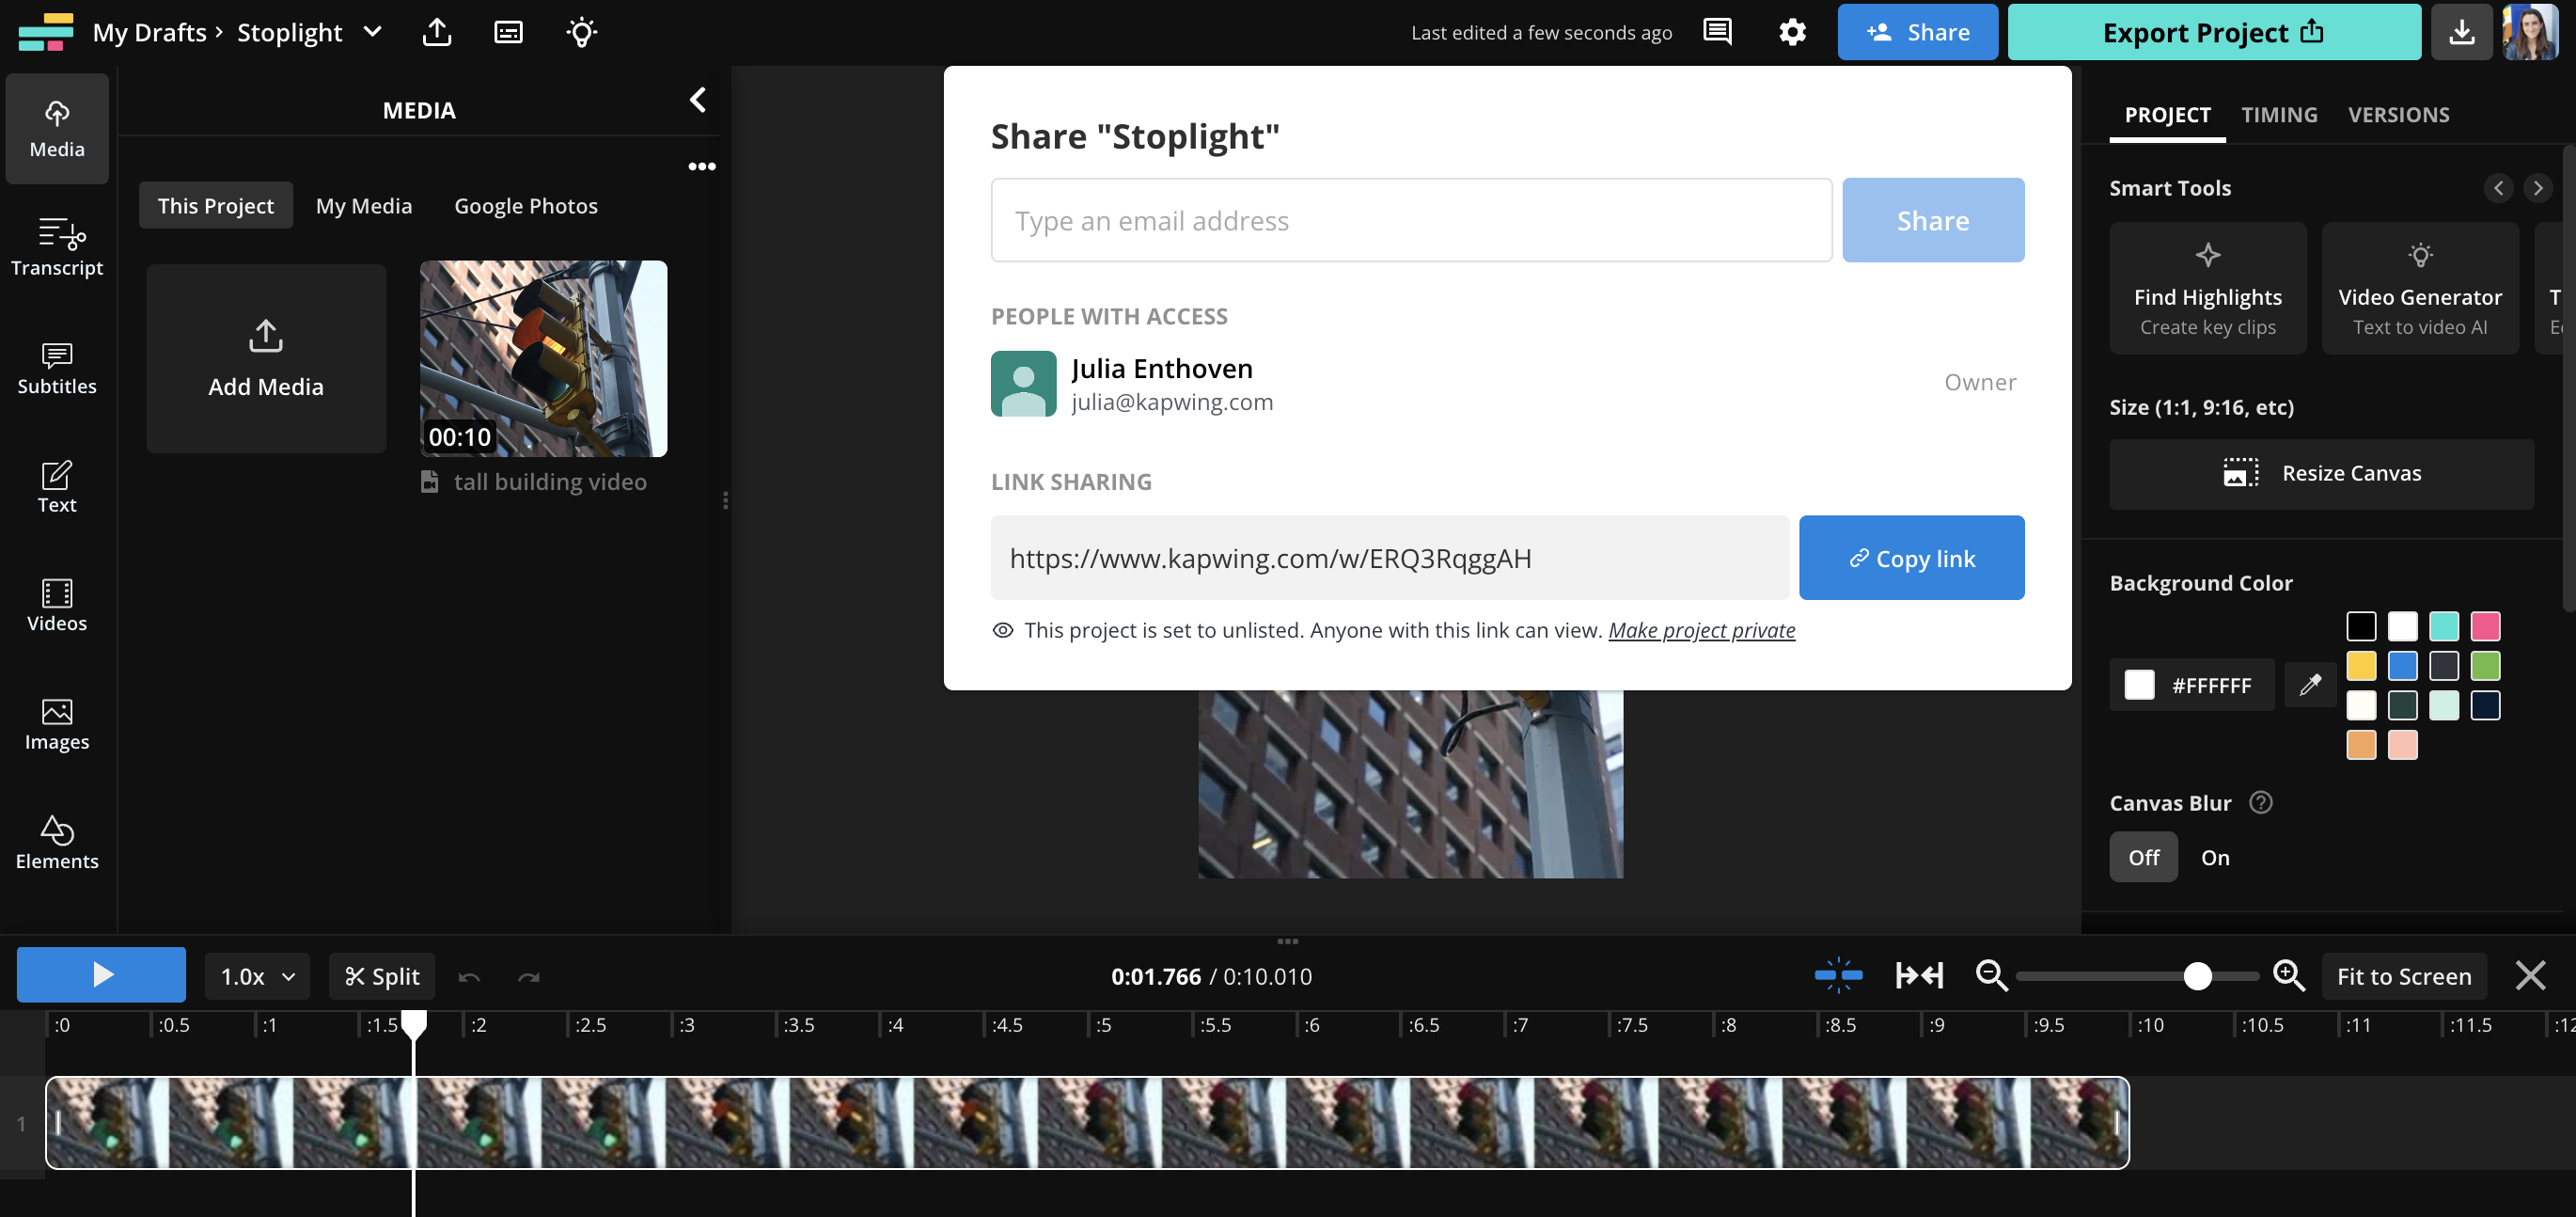Open the Stoplight project name dropdown
Viewport: 2576px width, 1217px height.
[x=372, y=31]
